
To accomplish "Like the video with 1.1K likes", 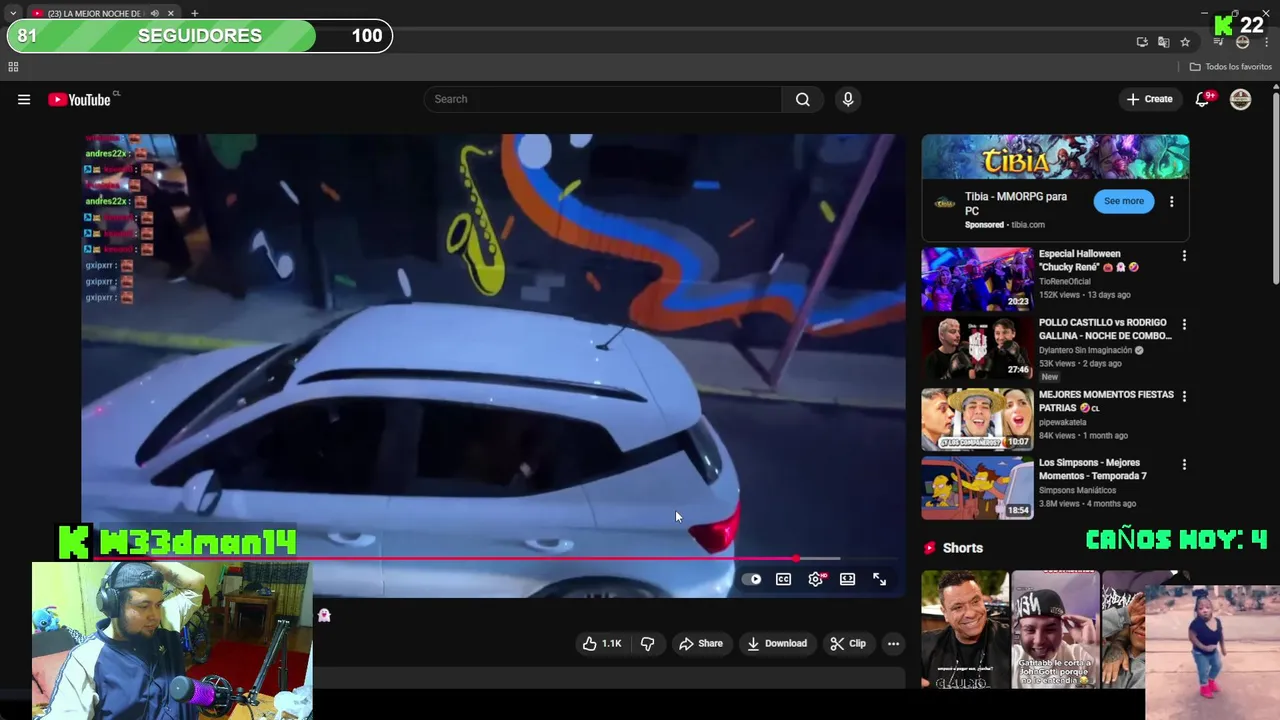I will click(602, 644).
